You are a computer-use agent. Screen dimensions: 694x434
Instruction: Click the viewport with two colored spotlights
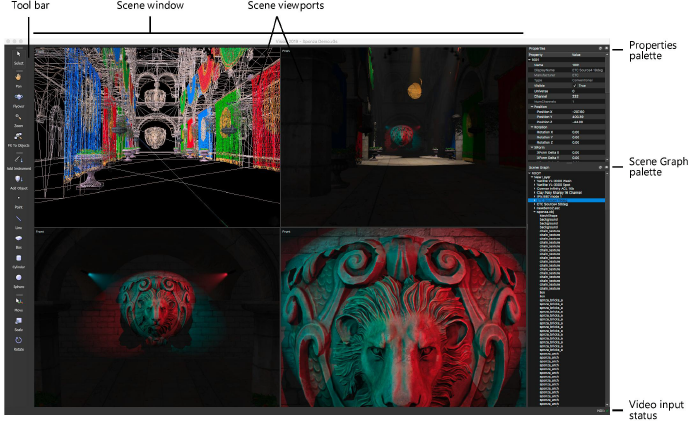click(x=157, y=317)
